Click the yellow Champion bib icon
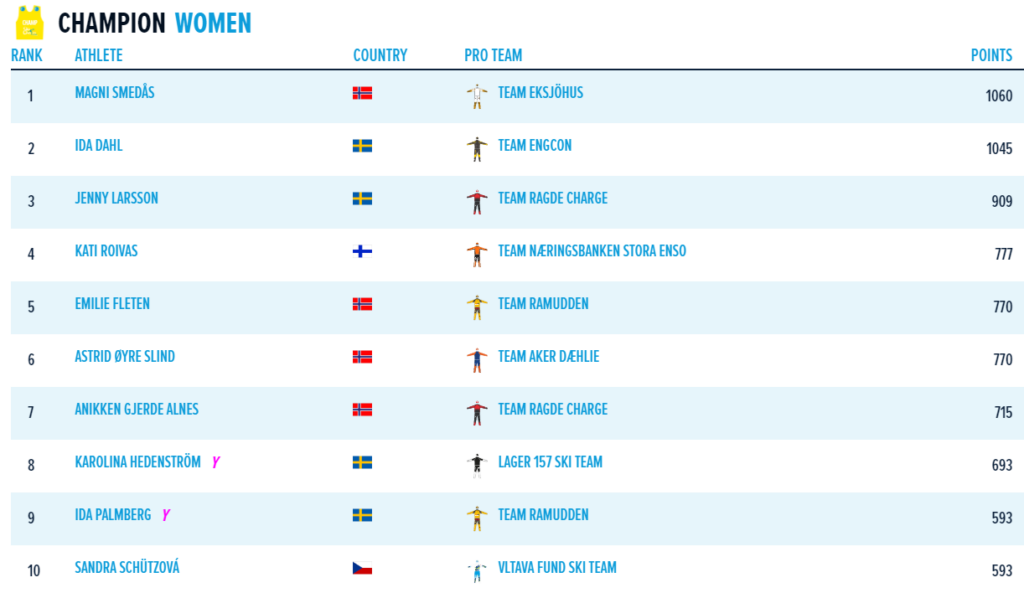This screenshot has width=1024, height=593. tap(30, 22)
